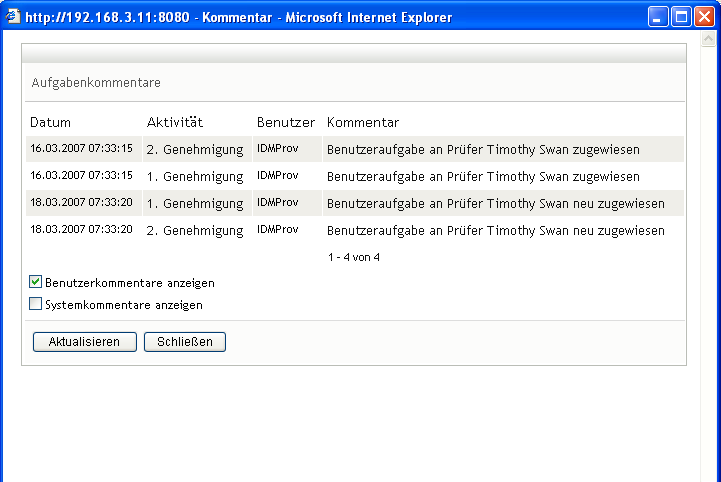
Task: Click the third row's 'neu zugewiesen' comment
Action: [x=495, y=203]
